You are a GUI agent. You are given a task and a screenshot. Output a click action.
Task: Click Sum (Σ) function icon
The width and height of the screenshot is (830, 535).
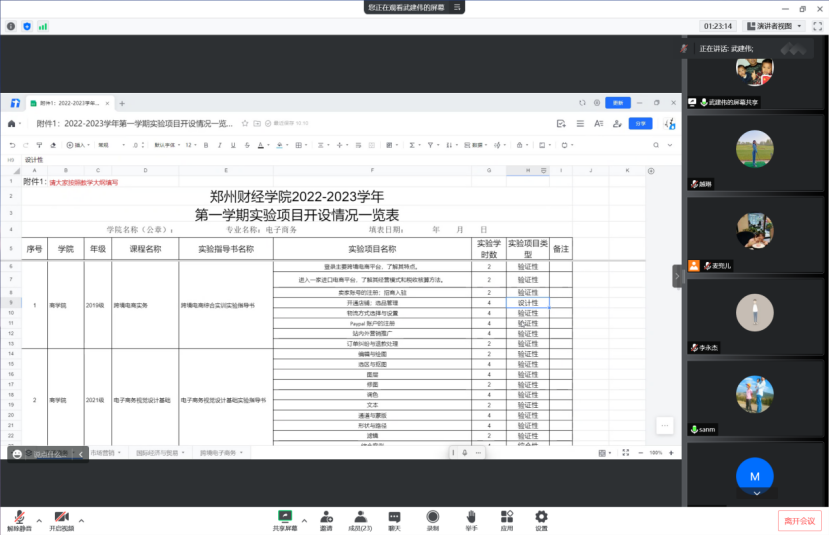click(x=412, y=145)
